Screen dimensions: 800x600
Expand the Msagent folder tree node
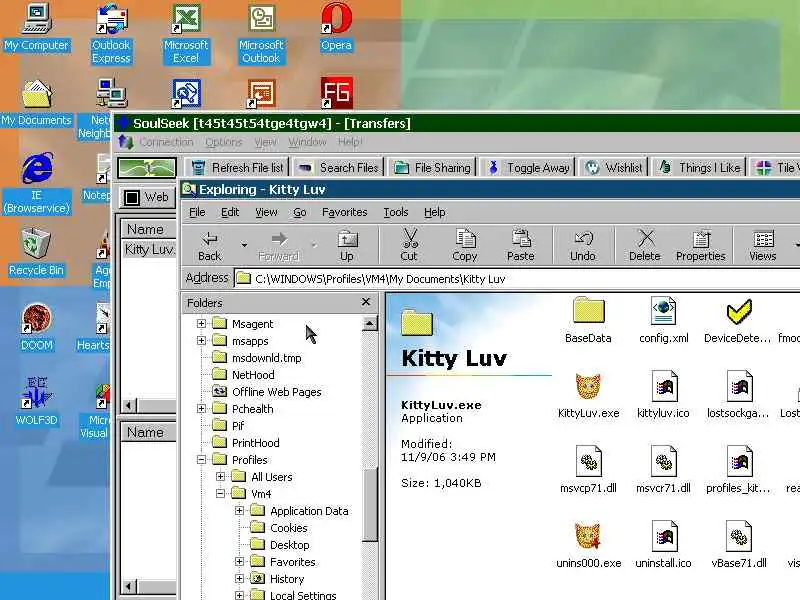pyautogui.click(x=202, y=323)
